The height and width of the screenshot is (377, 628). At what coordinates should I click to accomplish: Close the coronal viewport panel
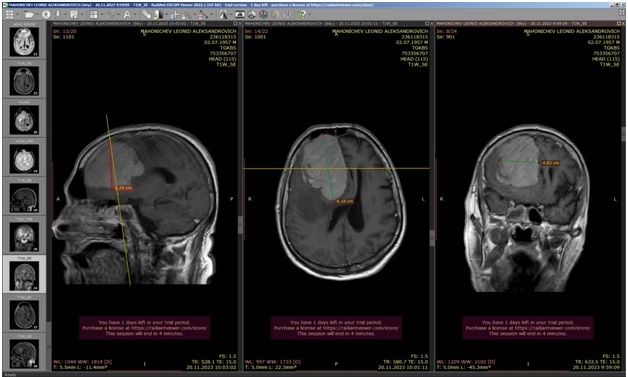tap(623, 24)
